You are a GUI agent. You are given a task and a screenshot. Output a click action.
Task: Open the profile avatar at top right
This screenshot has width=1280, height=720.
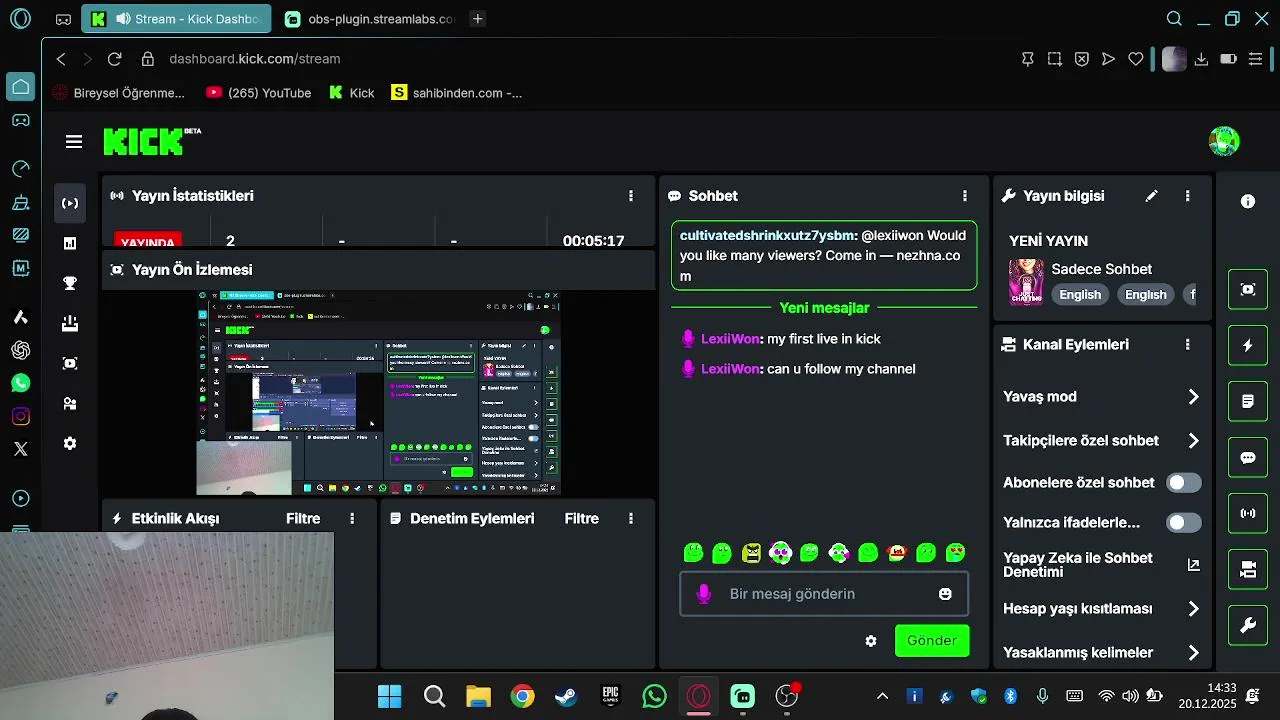(1224, 141)
